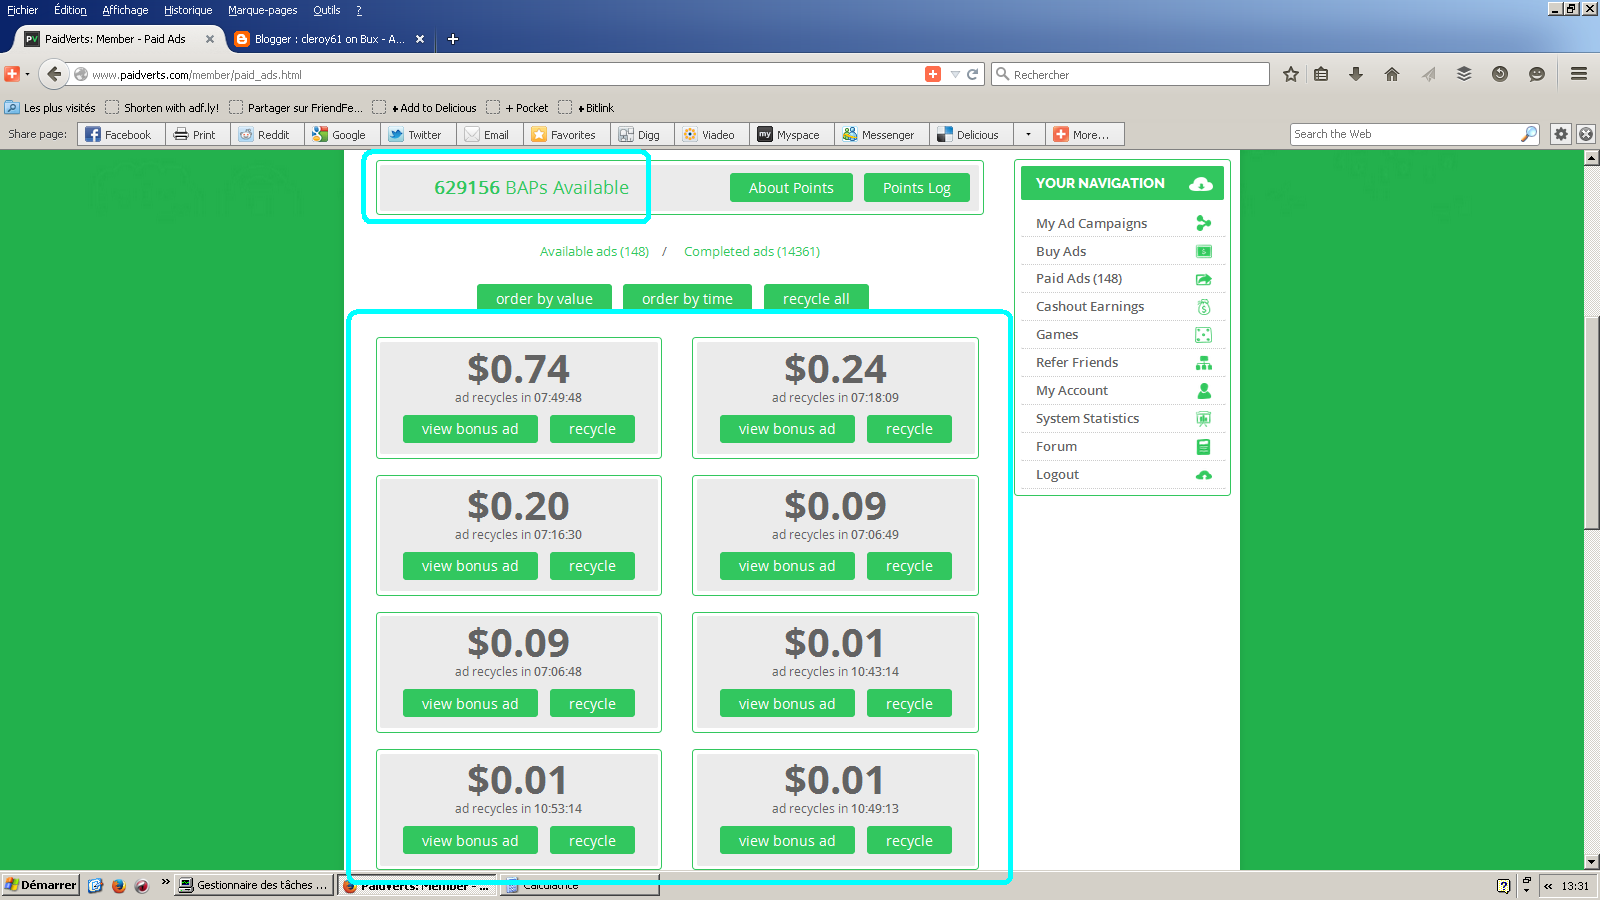Share page via Reddit button
Image resolution: width=1600 pixels, height=900 pixels.
click(x=265, y=134)
